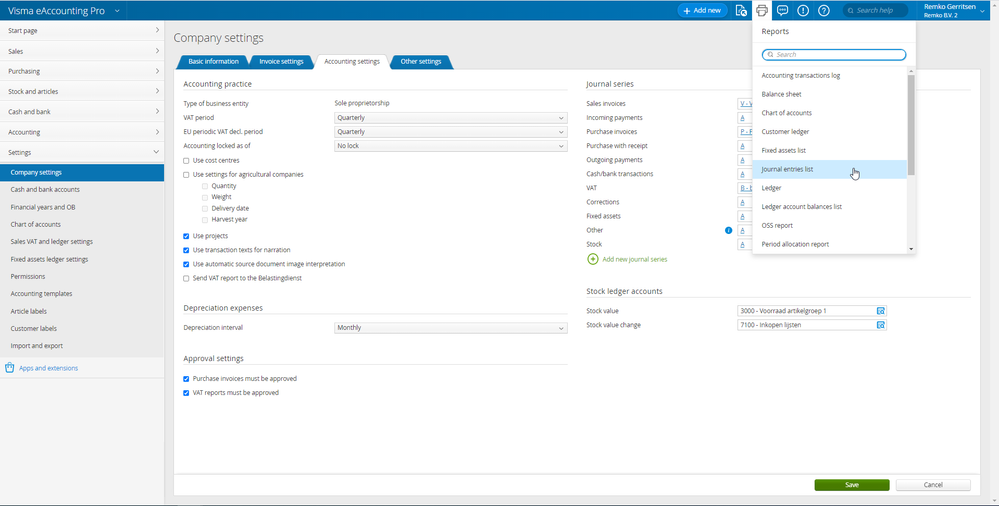
Task: Click the Stock value change lookup icon
Action: point(881,325)
